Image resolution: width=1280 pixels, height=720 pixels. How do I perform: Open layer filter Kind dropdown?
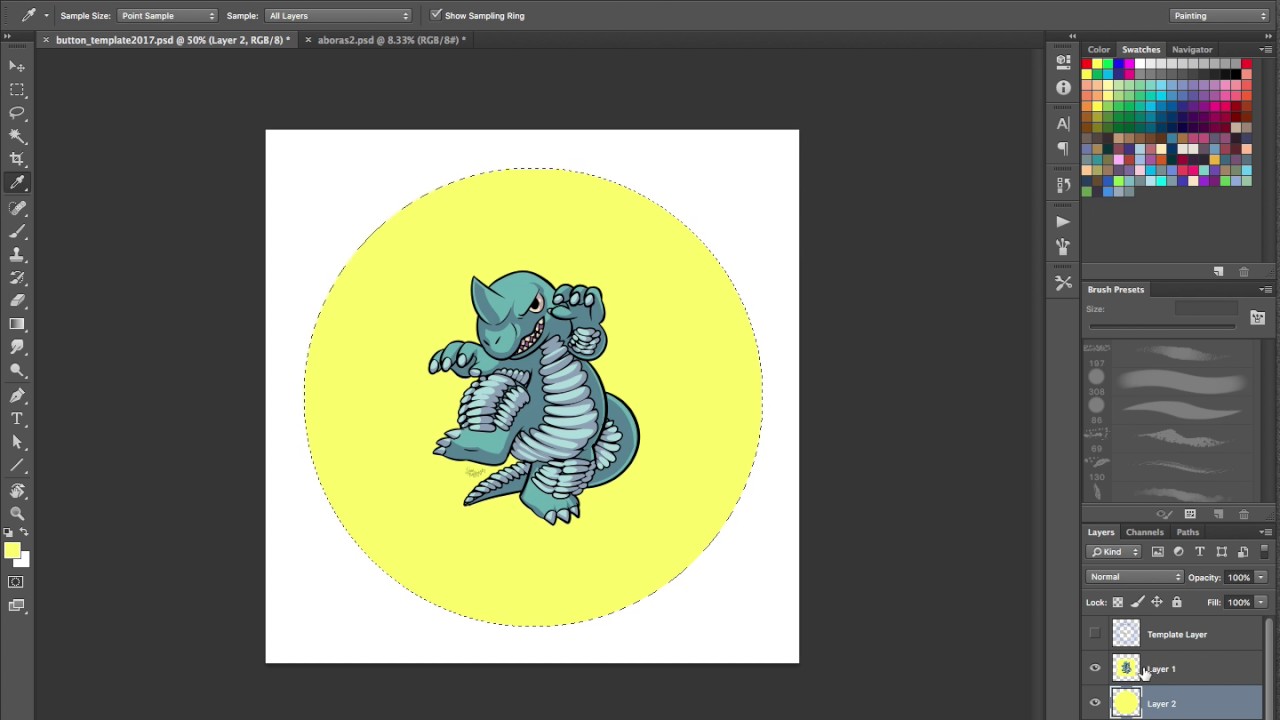(x=1114, y=552)
